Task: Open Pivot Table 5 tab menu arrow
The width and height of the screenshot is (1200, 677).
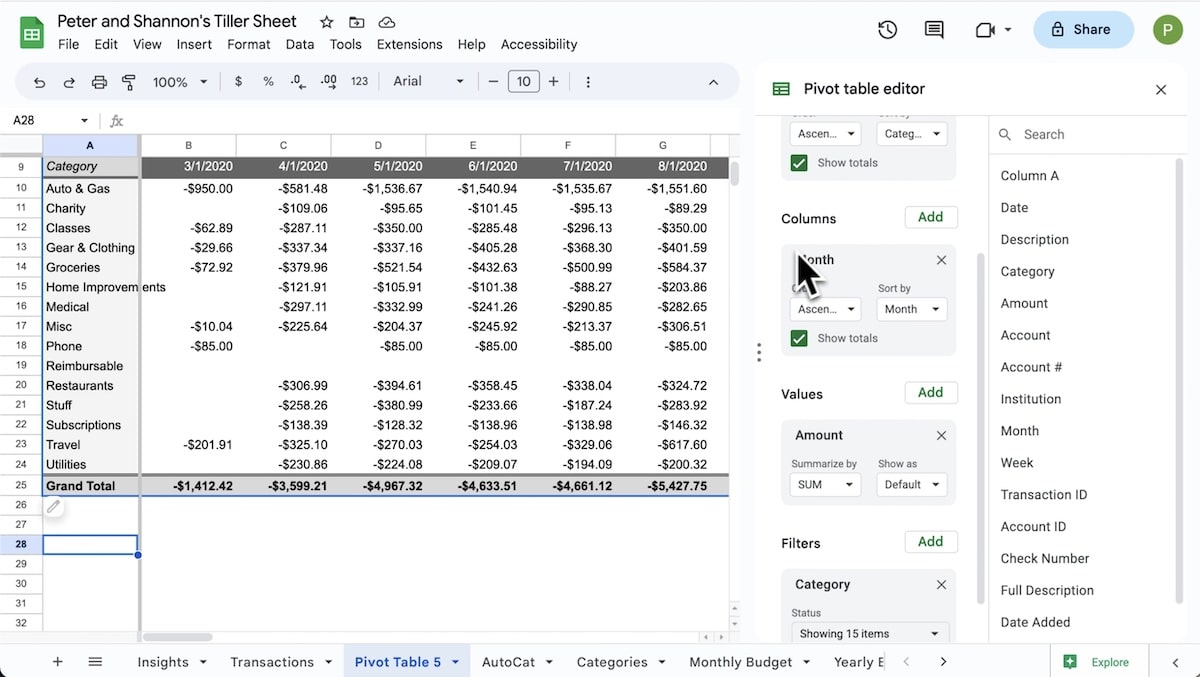Action: click(455, 662)
